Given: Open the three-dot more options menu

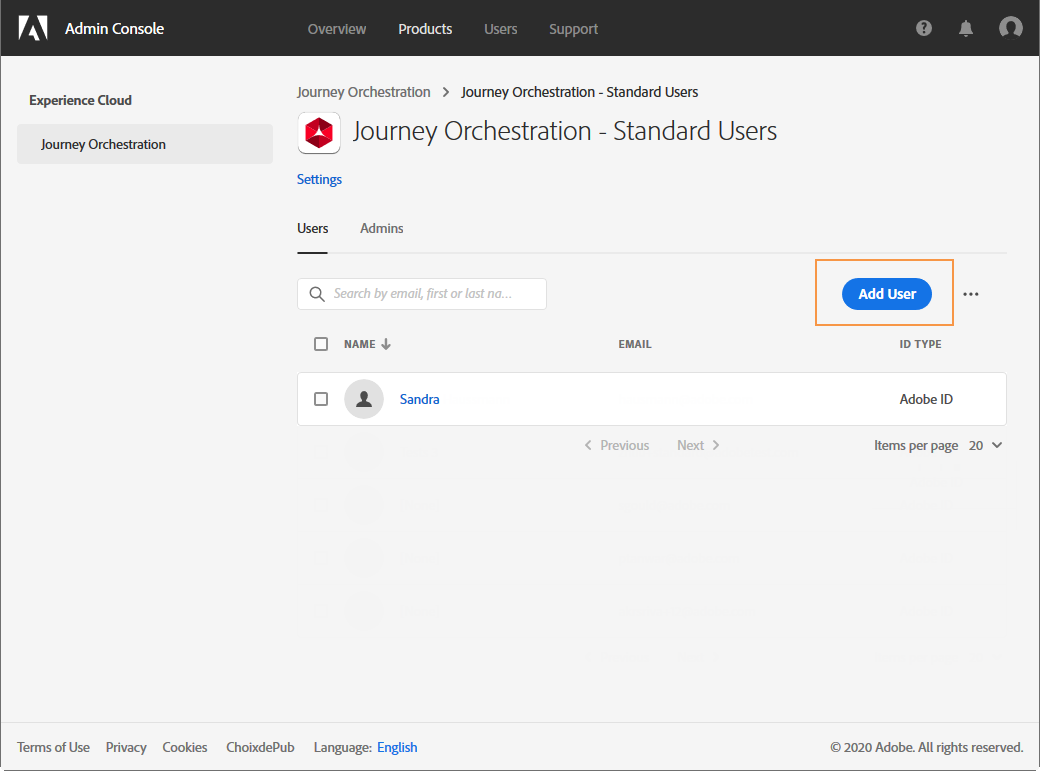Looking at the screenshot, I should click(971, 294).
